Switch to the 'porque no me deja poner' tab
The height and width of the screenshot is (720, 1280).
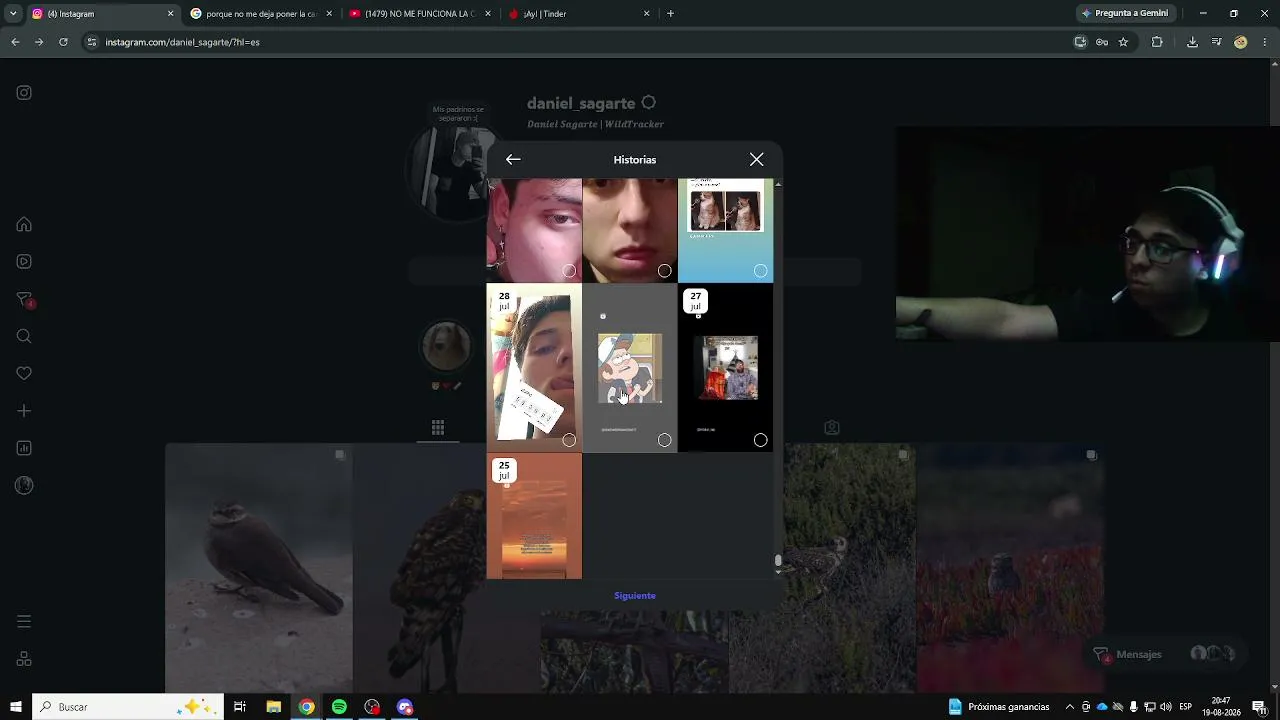[x=260, y=14]
